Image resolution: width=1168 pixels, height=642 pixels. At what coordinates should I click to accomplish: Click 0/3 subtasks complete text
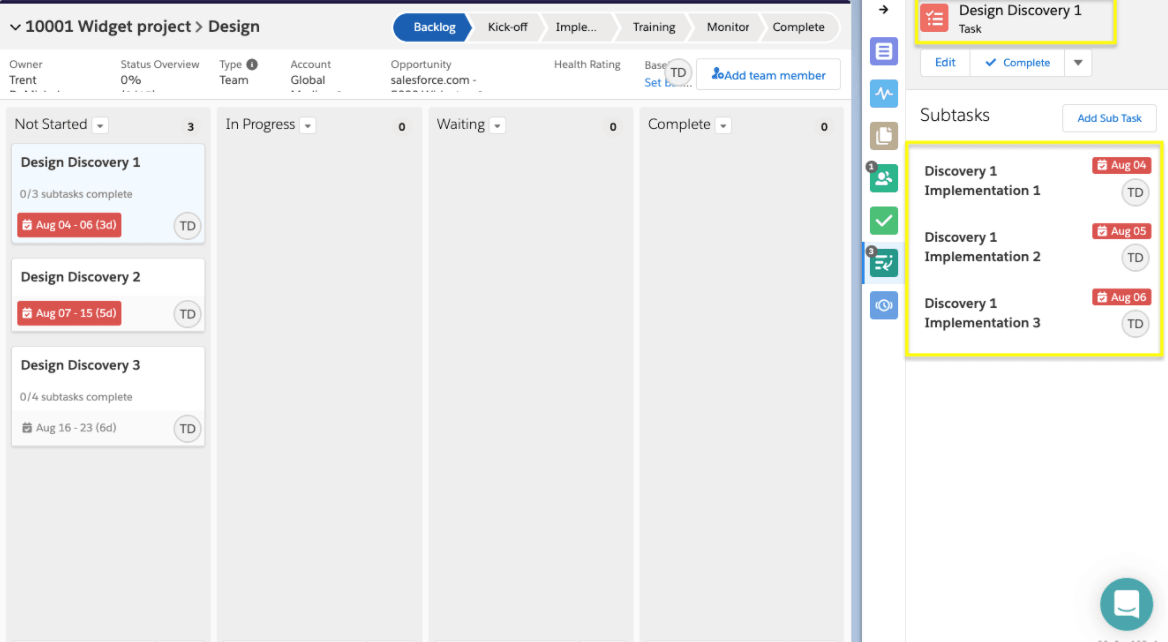tap(76, 194)
